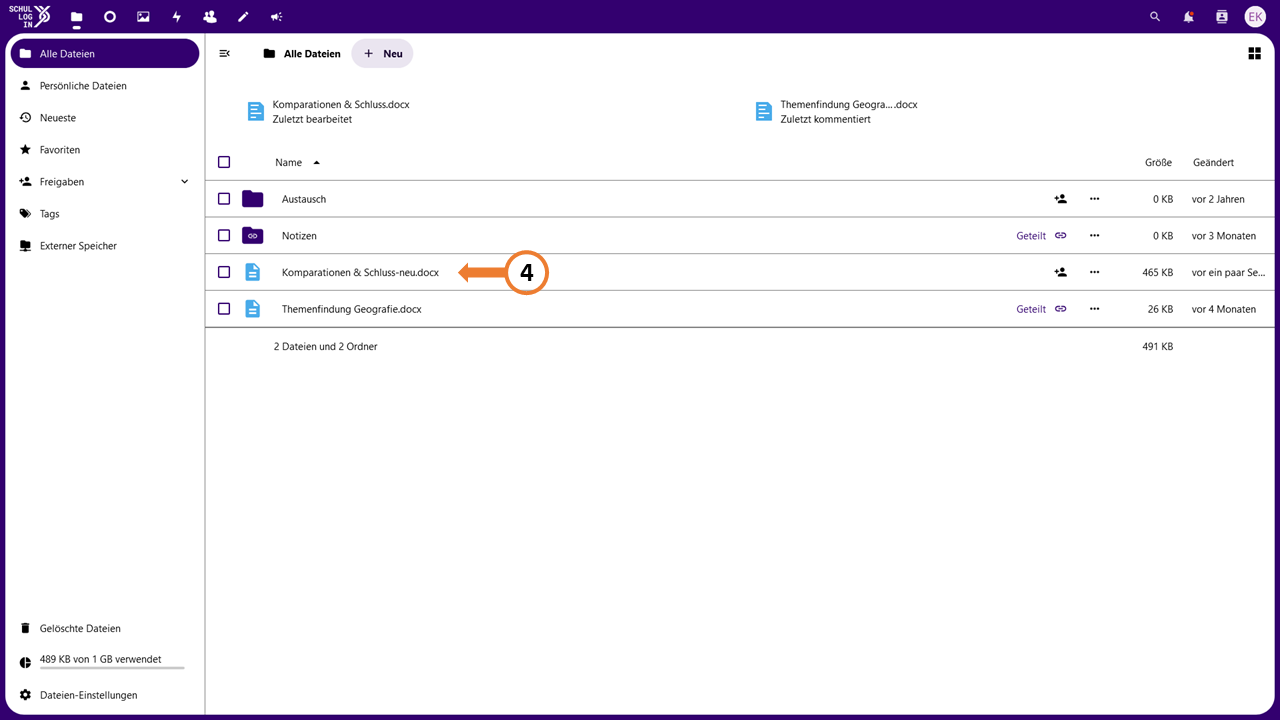Click the Neu button
1280x720 pixels.
(383, 54)
